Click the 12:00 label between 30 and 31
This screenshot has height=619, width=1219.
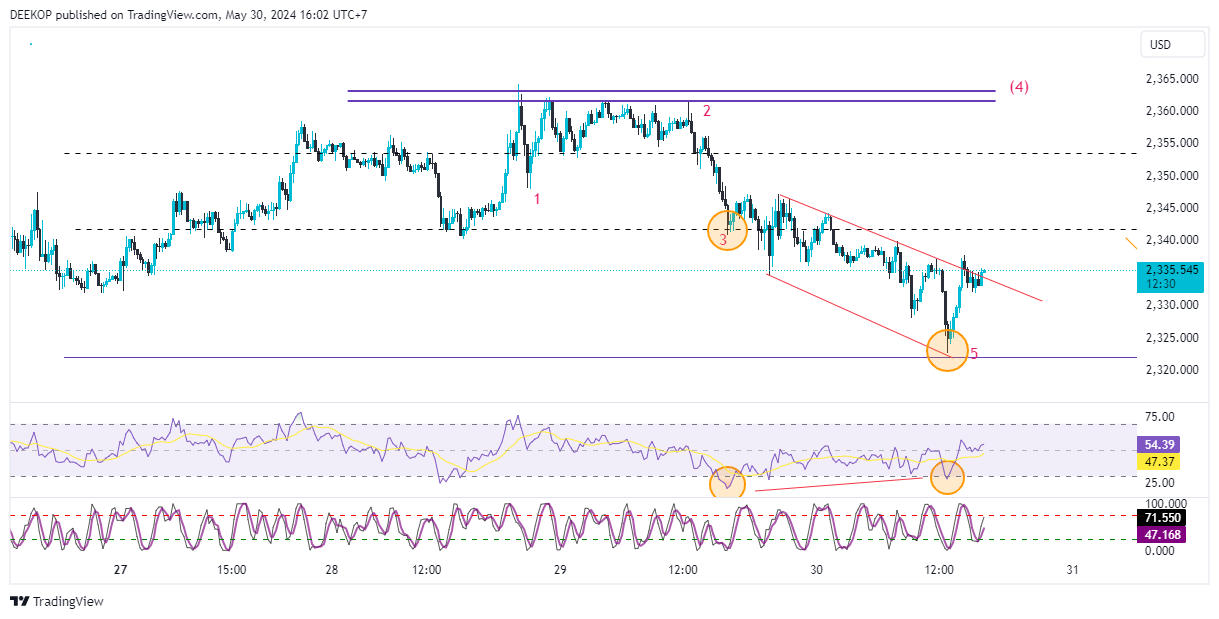(939, 570)
